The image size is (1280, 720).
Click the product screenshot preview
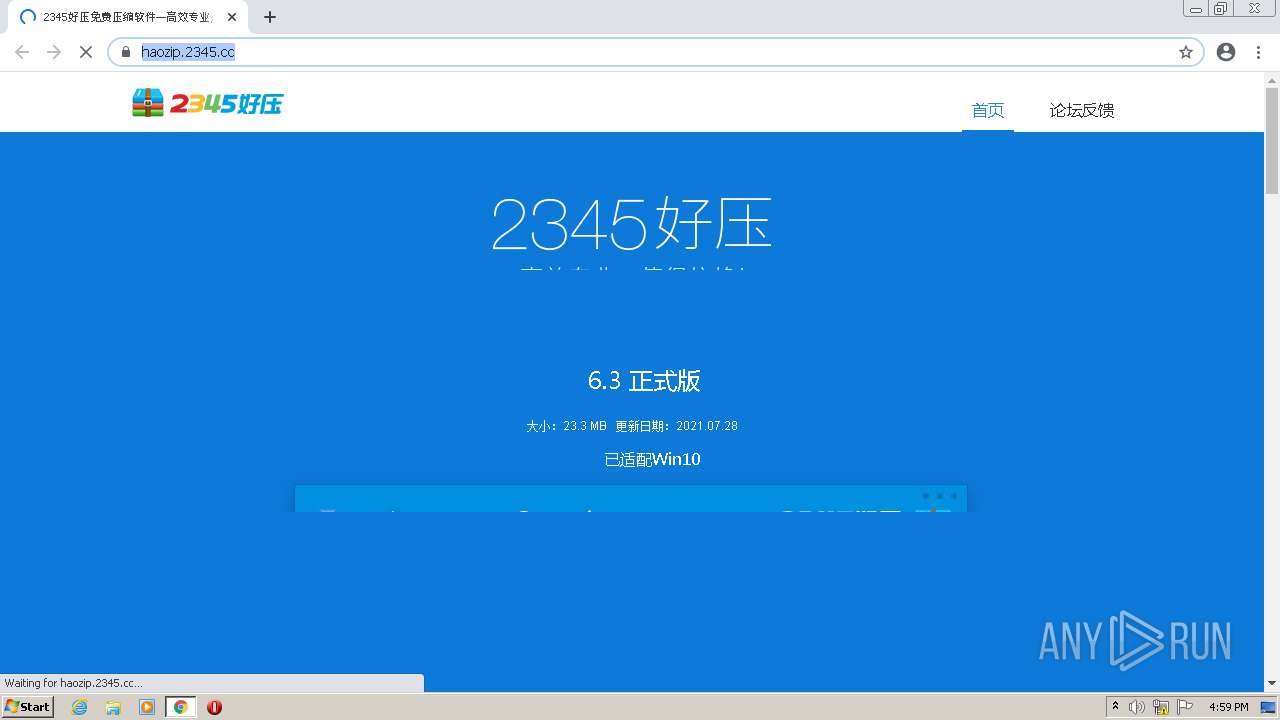click(631, 499)
